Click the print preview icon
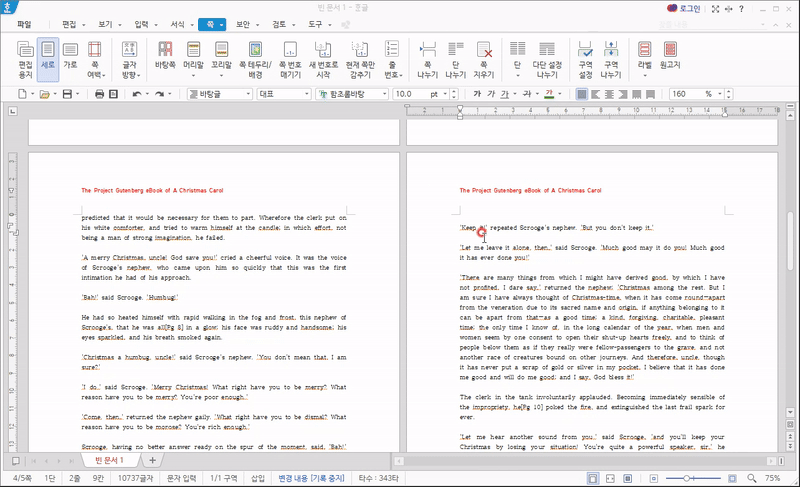This screenshot has height=487, width=800. [x=113, y=94]
